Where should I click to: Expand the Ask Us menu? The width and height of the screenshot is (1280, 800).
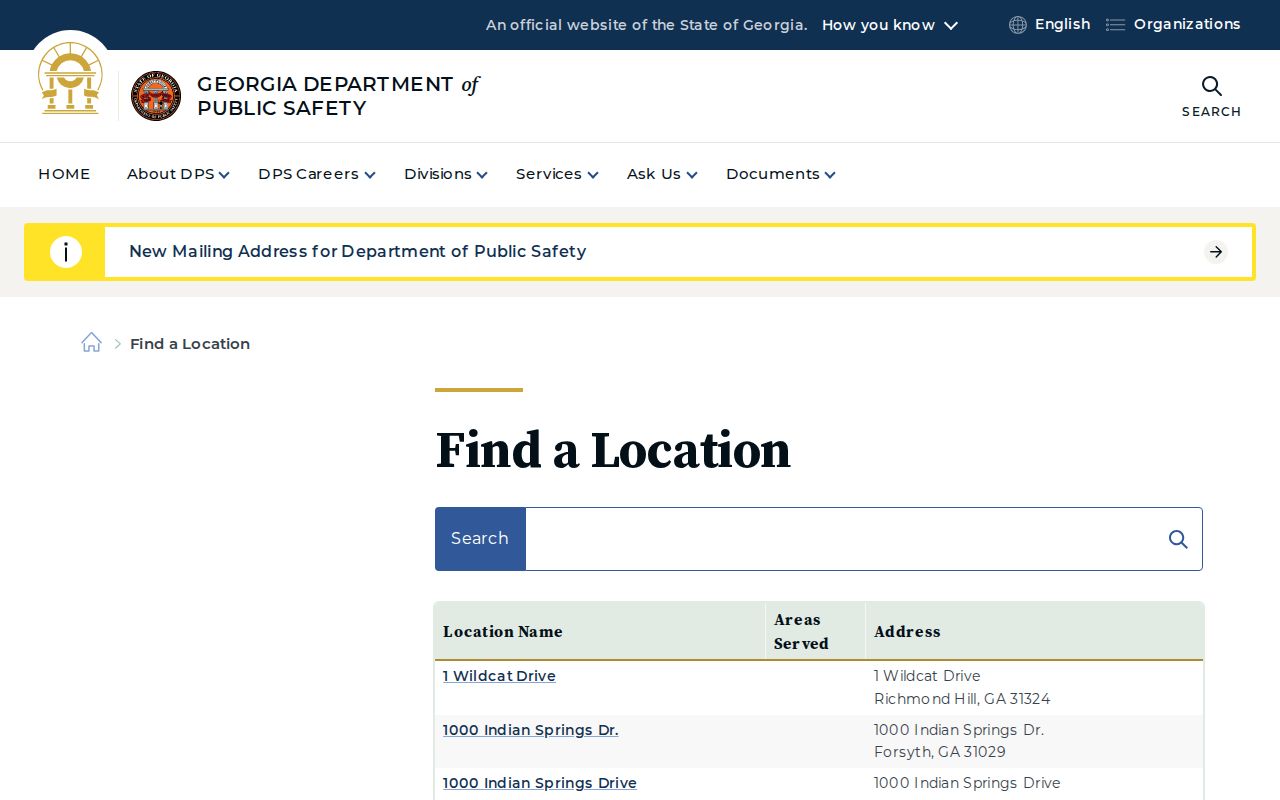point(661,174)
